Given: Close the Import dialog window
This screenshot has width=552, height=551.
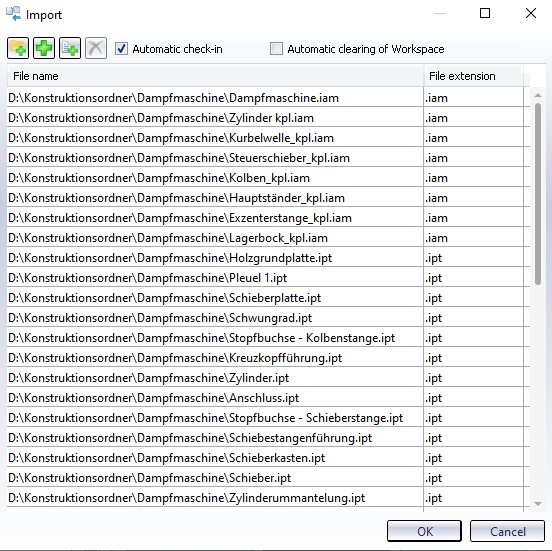Looking at the screenshot, I should (531, 13).
